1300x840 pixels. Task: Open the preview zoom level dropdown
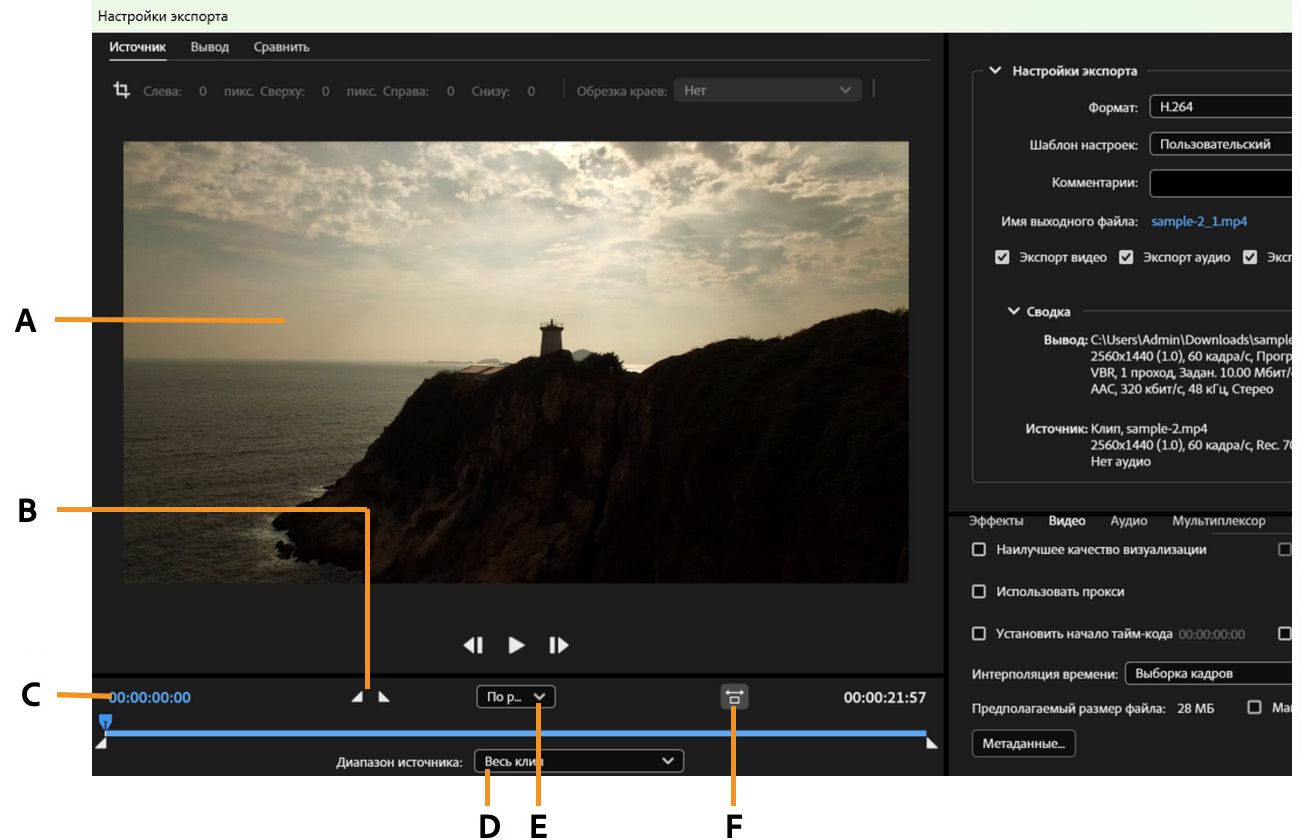(516, 697)
